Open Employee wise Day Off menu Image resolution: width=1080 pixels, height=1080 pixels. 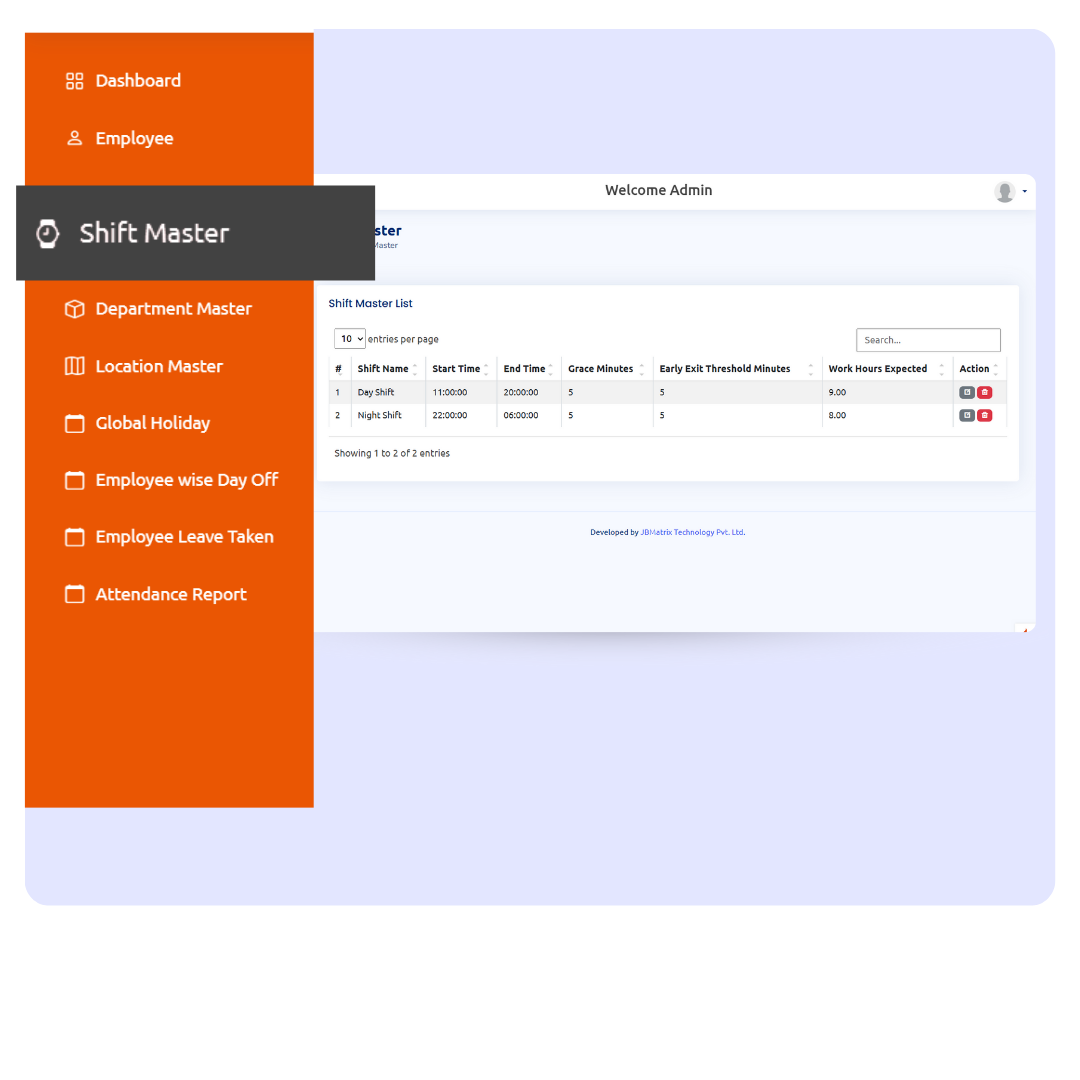pyautogui.click(x=186, y=480)
